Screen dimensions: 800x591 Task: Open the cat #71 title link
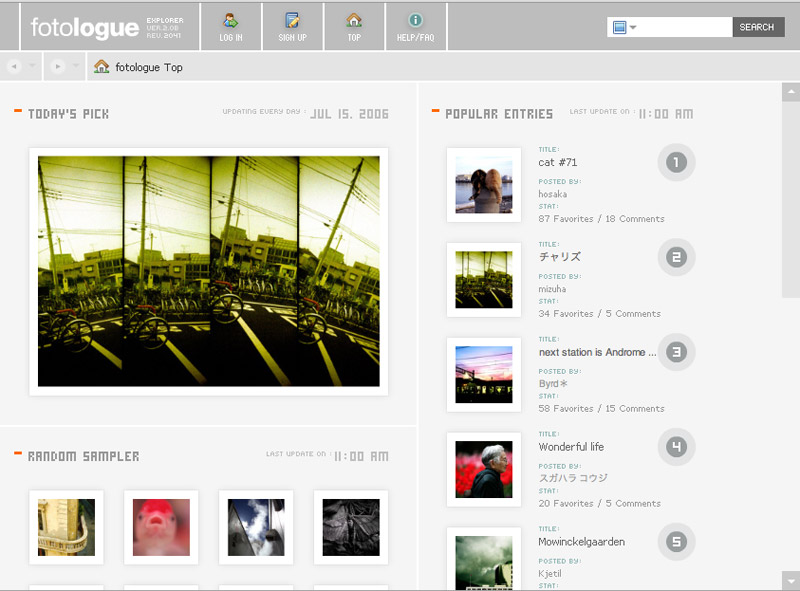click(558, 162)
